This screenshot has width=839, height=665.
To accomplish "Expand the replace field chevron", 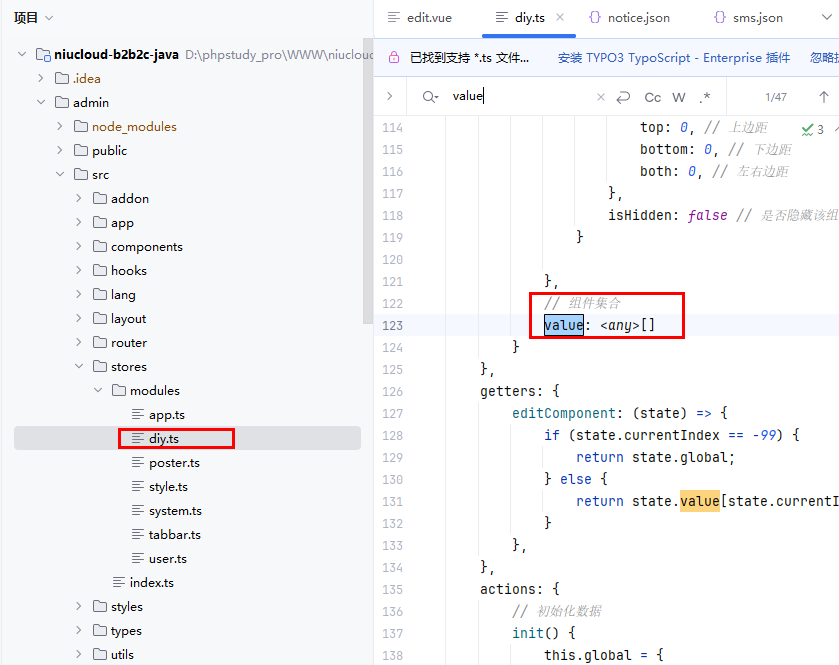I will 390,97.
